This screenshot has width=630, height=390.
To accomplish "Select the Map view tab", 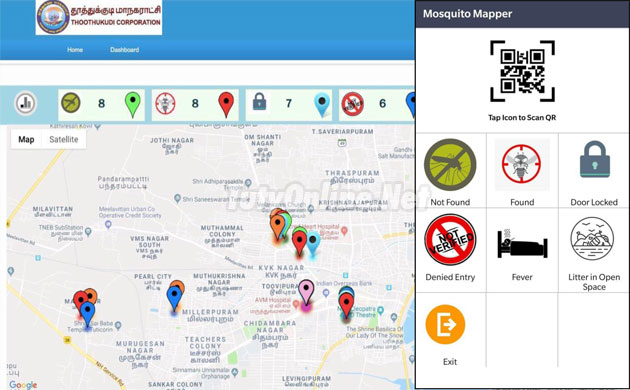I will coord(26,139).
